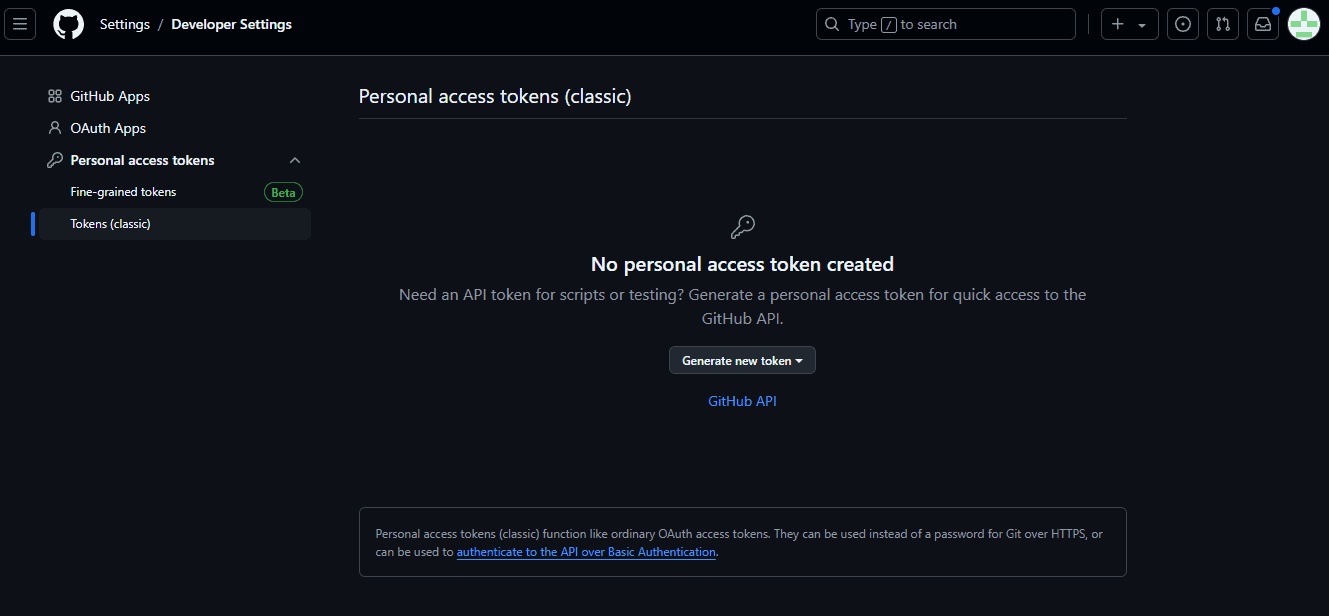Click the Developer Settings breadcrumb
The width and height of the screenshot is (1329, 616).
(x=232, y=24)
